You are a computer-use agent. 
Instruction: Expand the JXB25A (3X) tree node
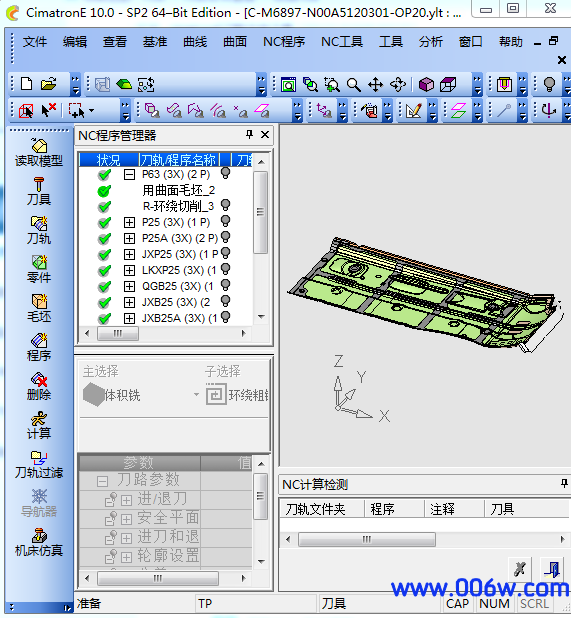point(129,318)
